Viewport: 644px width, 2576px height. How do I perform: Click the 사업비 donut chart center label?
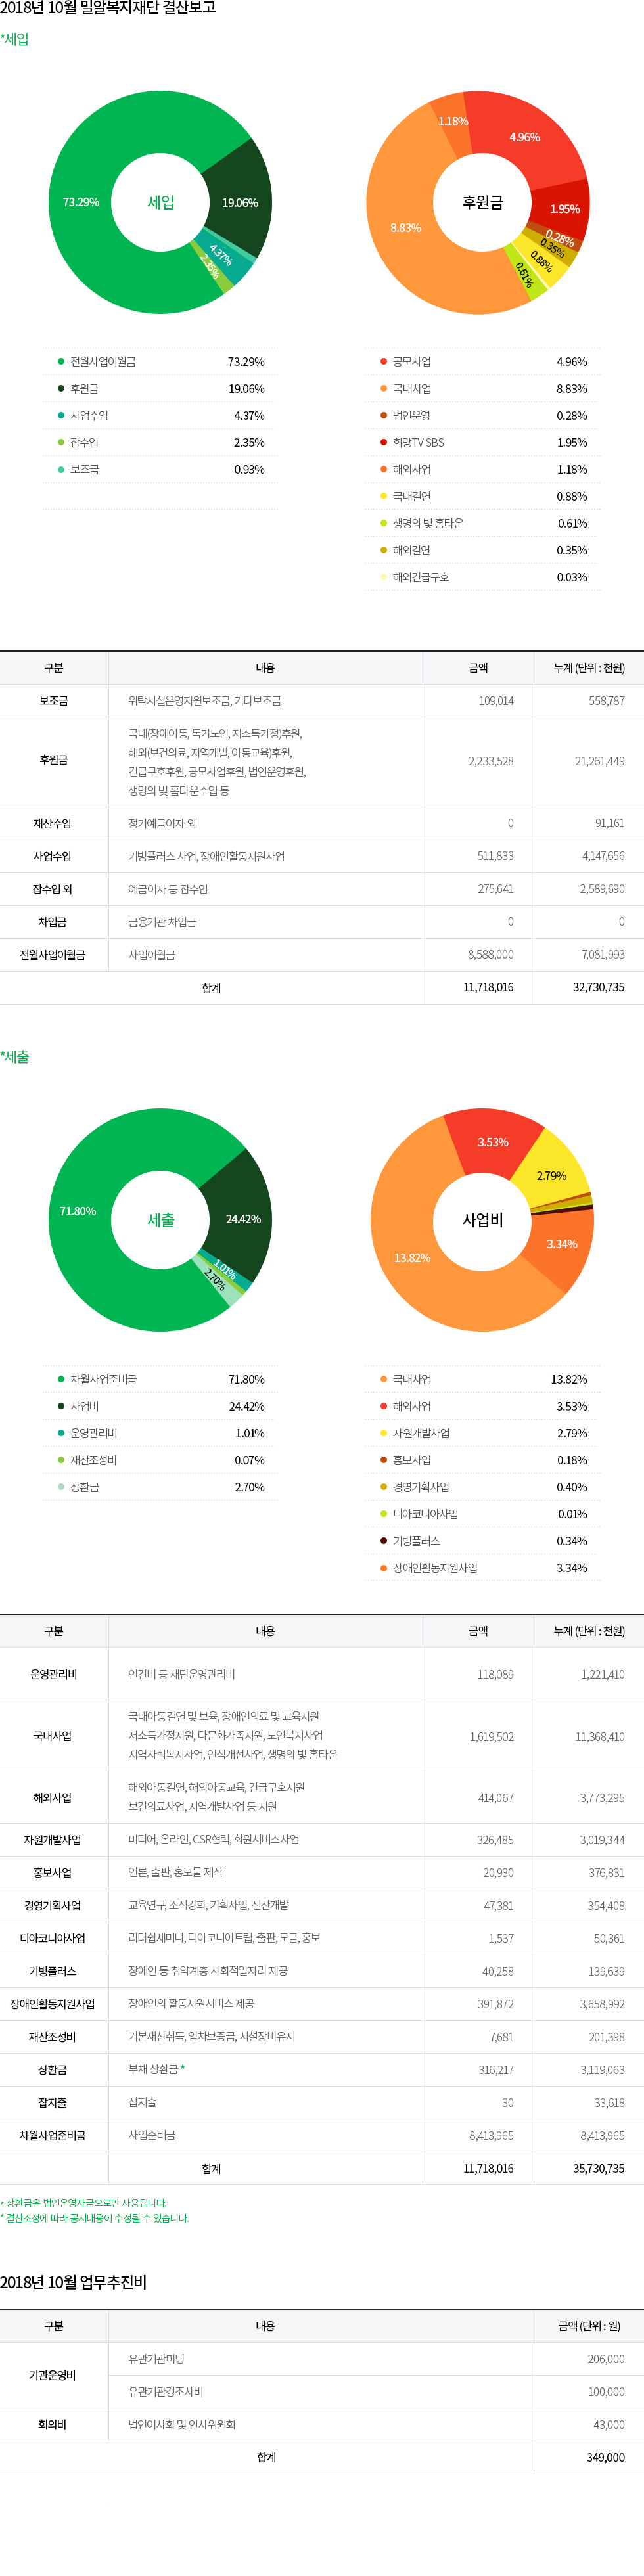tap(482, 1220)
